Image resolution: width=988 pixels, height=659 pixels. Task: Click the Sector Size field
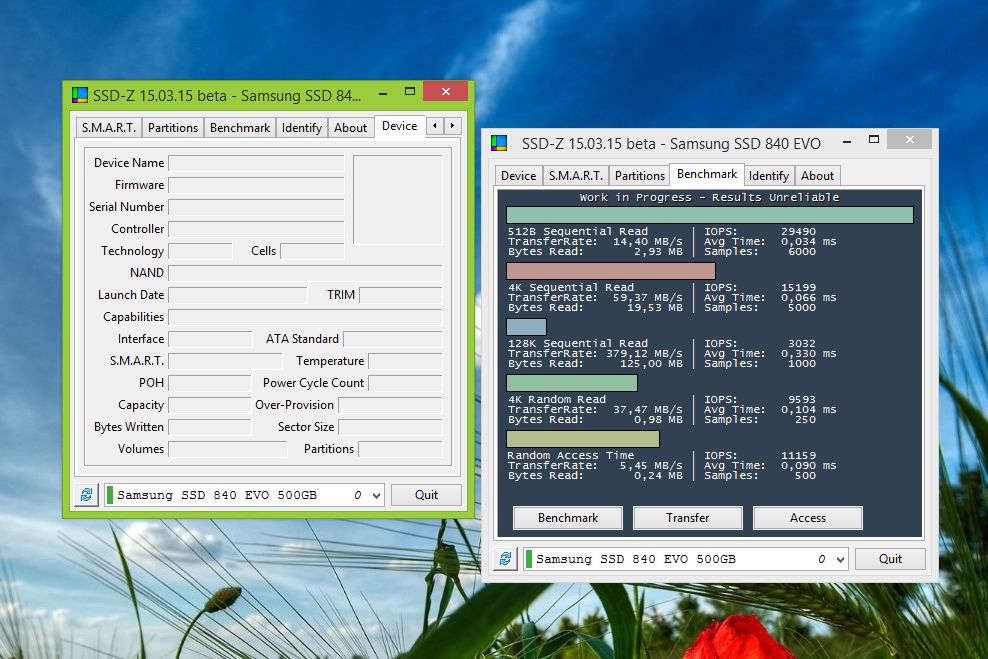pos(391,428)
